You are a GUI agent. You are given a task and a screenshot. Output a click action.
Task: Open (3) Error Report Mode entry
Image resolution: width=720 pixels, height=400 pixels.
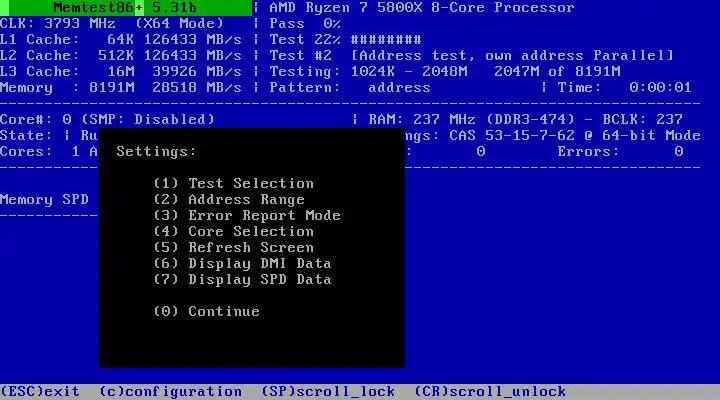[x=247, y=215]
